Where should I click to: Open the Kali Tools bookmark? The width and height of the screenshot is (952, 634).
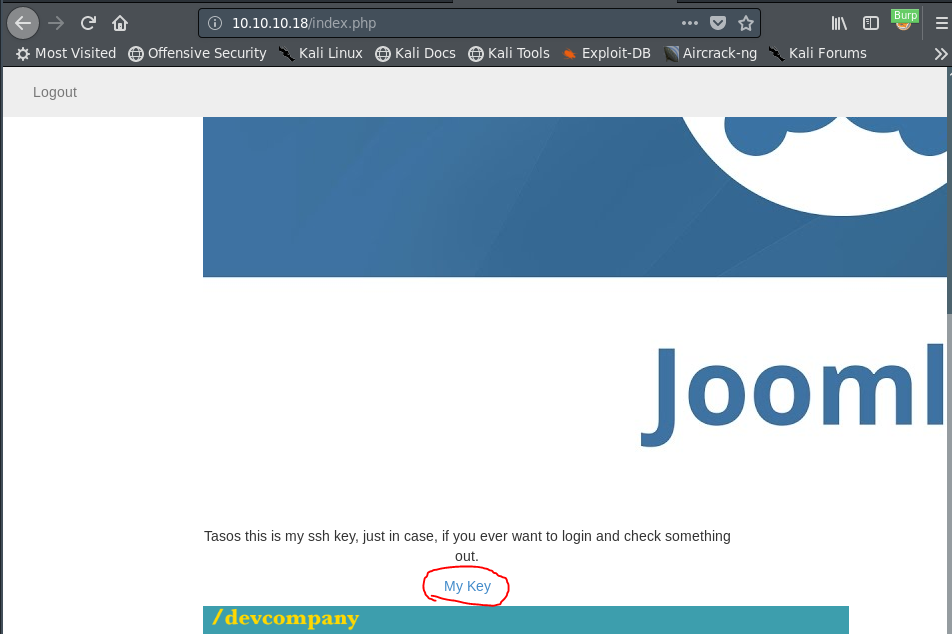pos(509,53)
